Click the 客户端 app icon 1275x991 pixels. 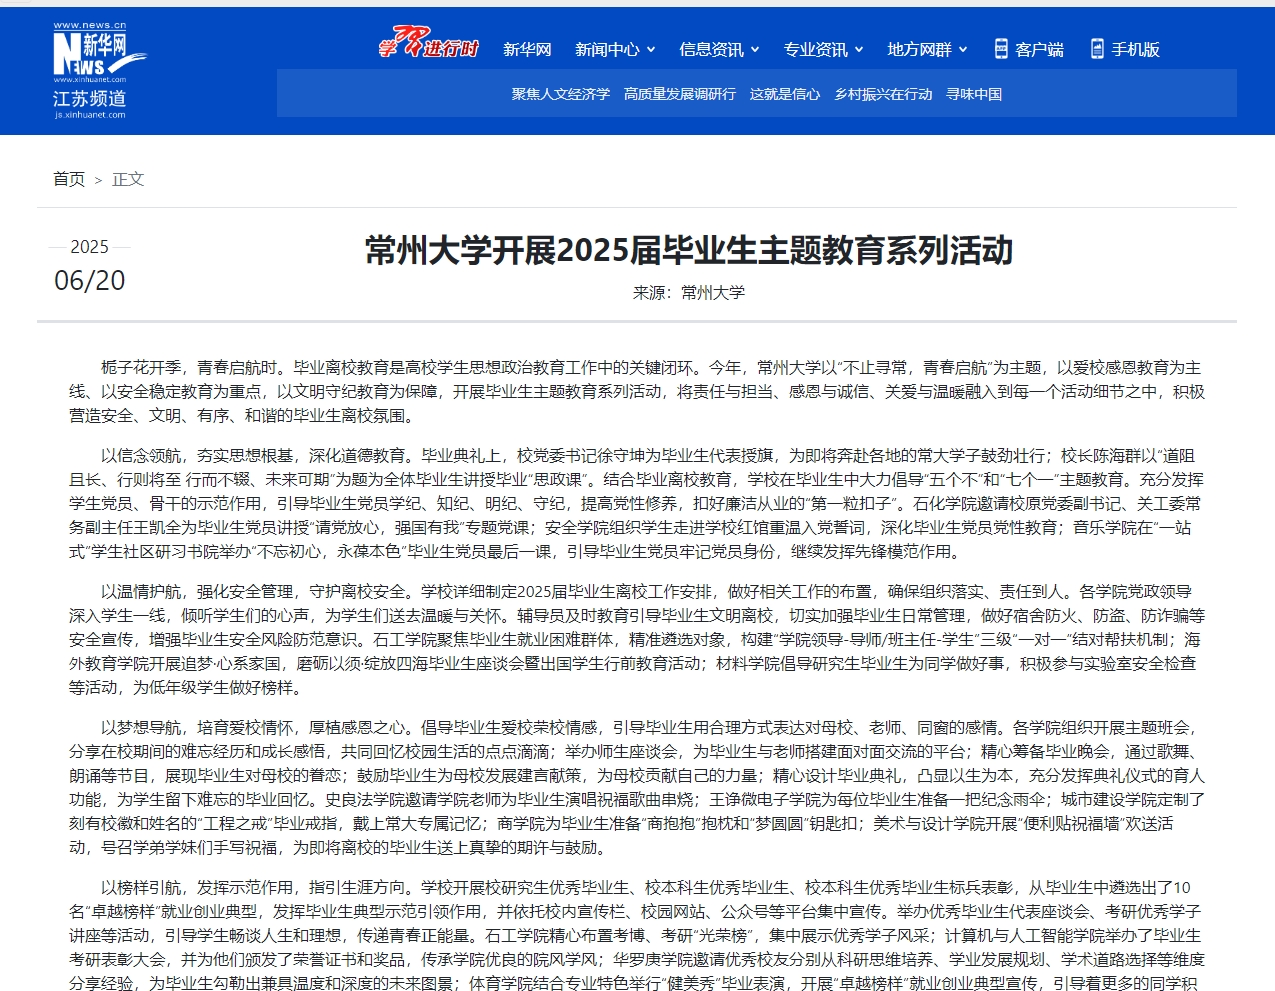[x=1001, y=49]
